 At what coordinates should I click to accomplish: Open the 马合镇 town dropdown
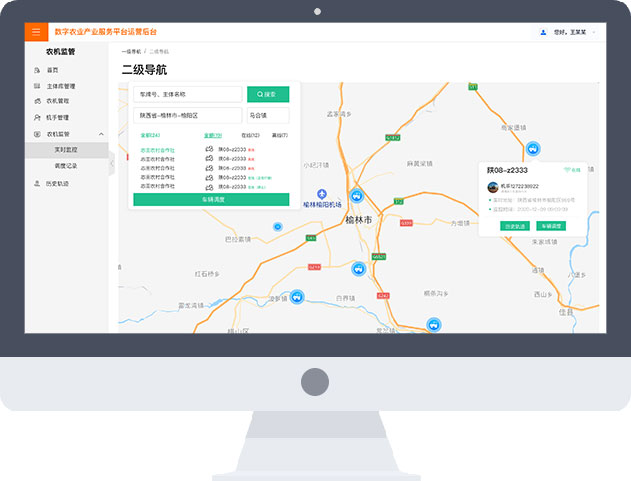[267, 115]
